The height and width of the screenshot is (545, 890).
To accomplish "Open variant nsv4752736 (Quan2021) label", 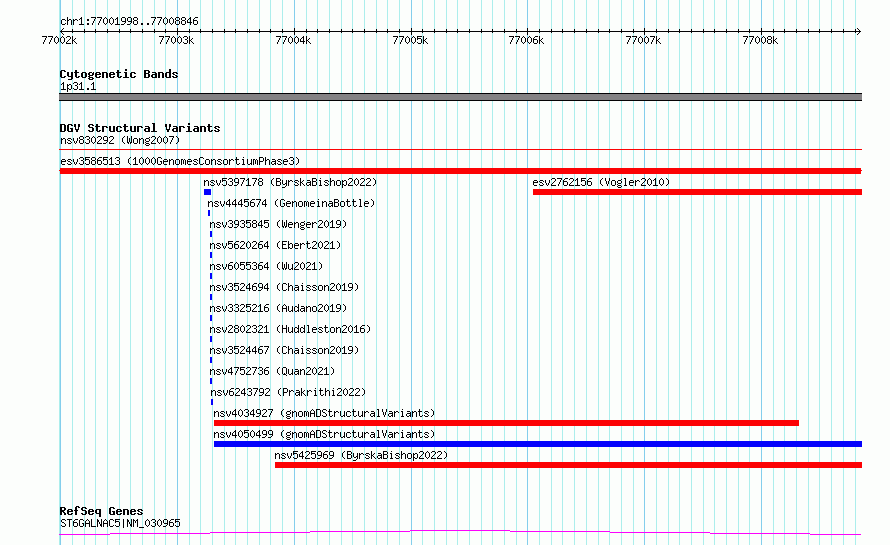I will (x=272, y=371).
